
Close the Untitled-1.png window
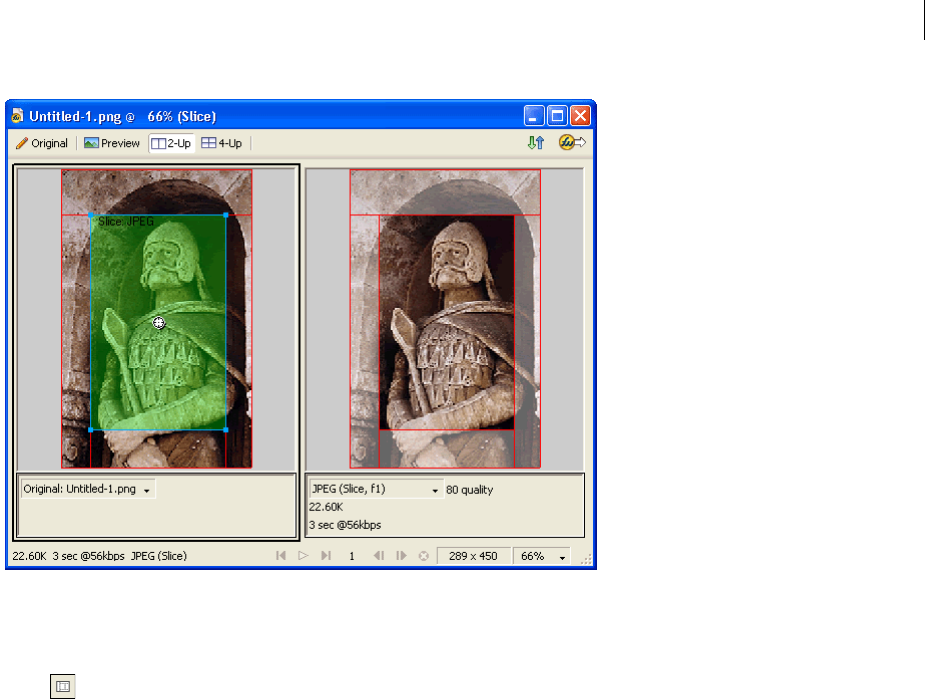580,116
